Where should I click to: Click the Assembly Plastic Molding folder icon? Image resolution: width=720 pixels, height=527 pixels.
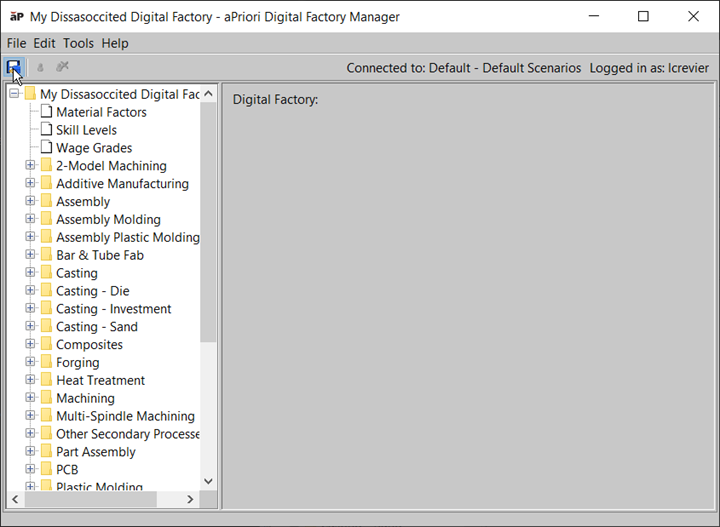pos(46,236)
